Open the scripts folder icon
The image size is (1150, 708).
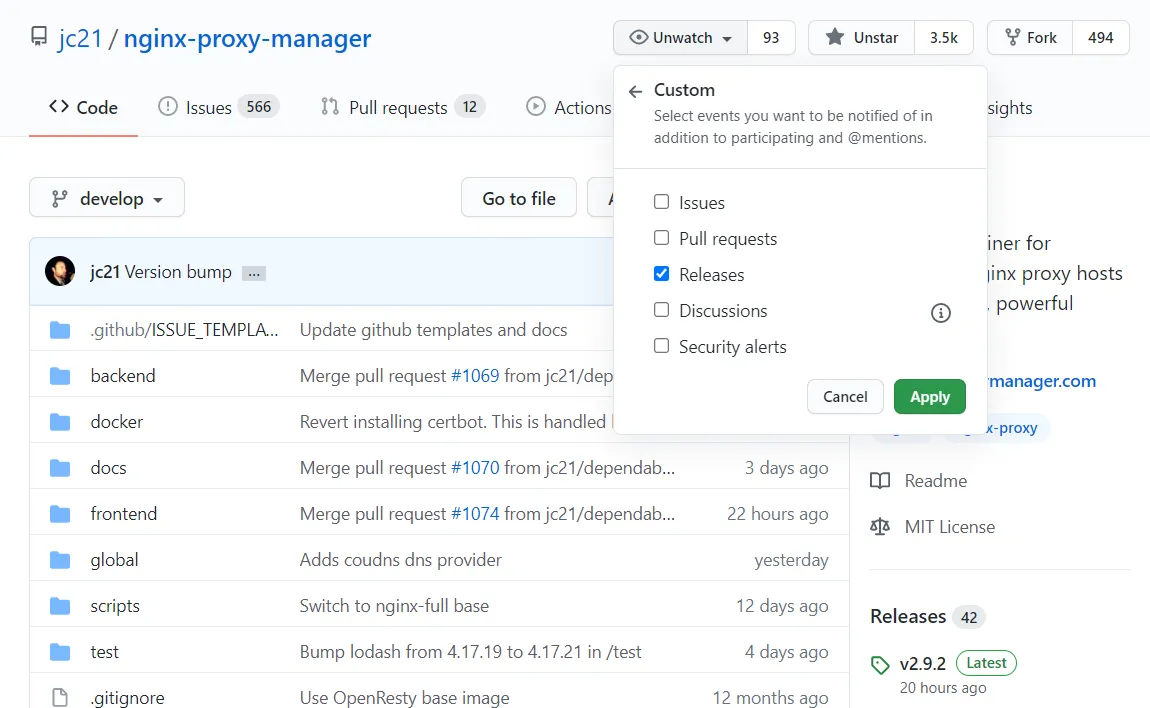(x=60, y=606)
